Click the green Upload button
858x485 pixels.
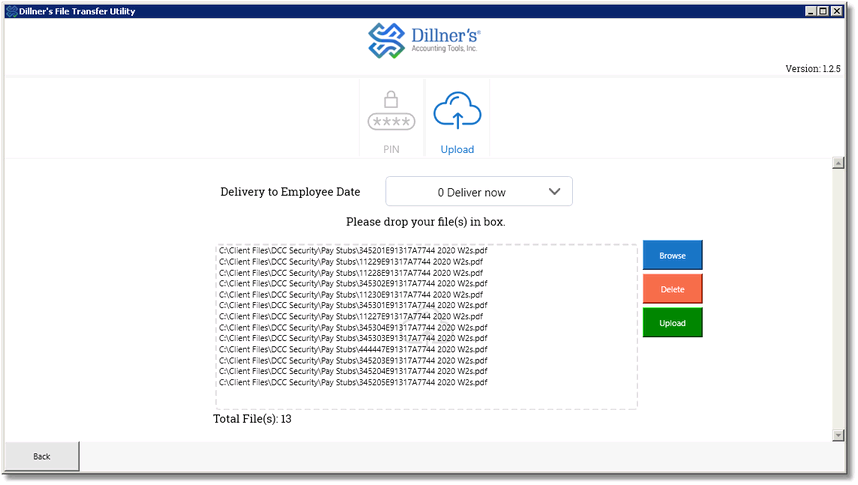[x=673, y=323]
